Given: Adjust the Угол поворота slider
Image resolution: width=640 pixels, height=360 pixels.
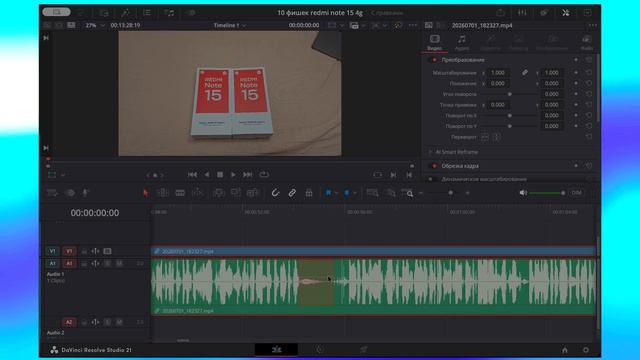Looking at the screenshot, I should click(509, 94).
